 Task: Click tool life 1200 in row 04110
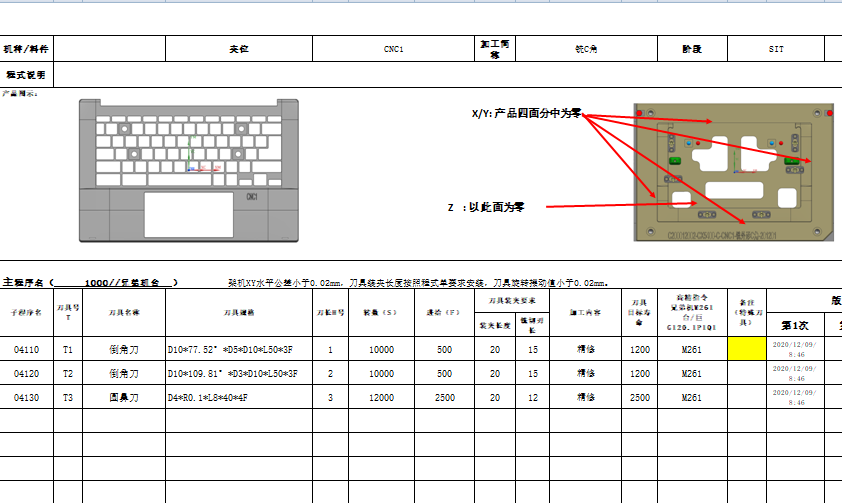point(640,349)
